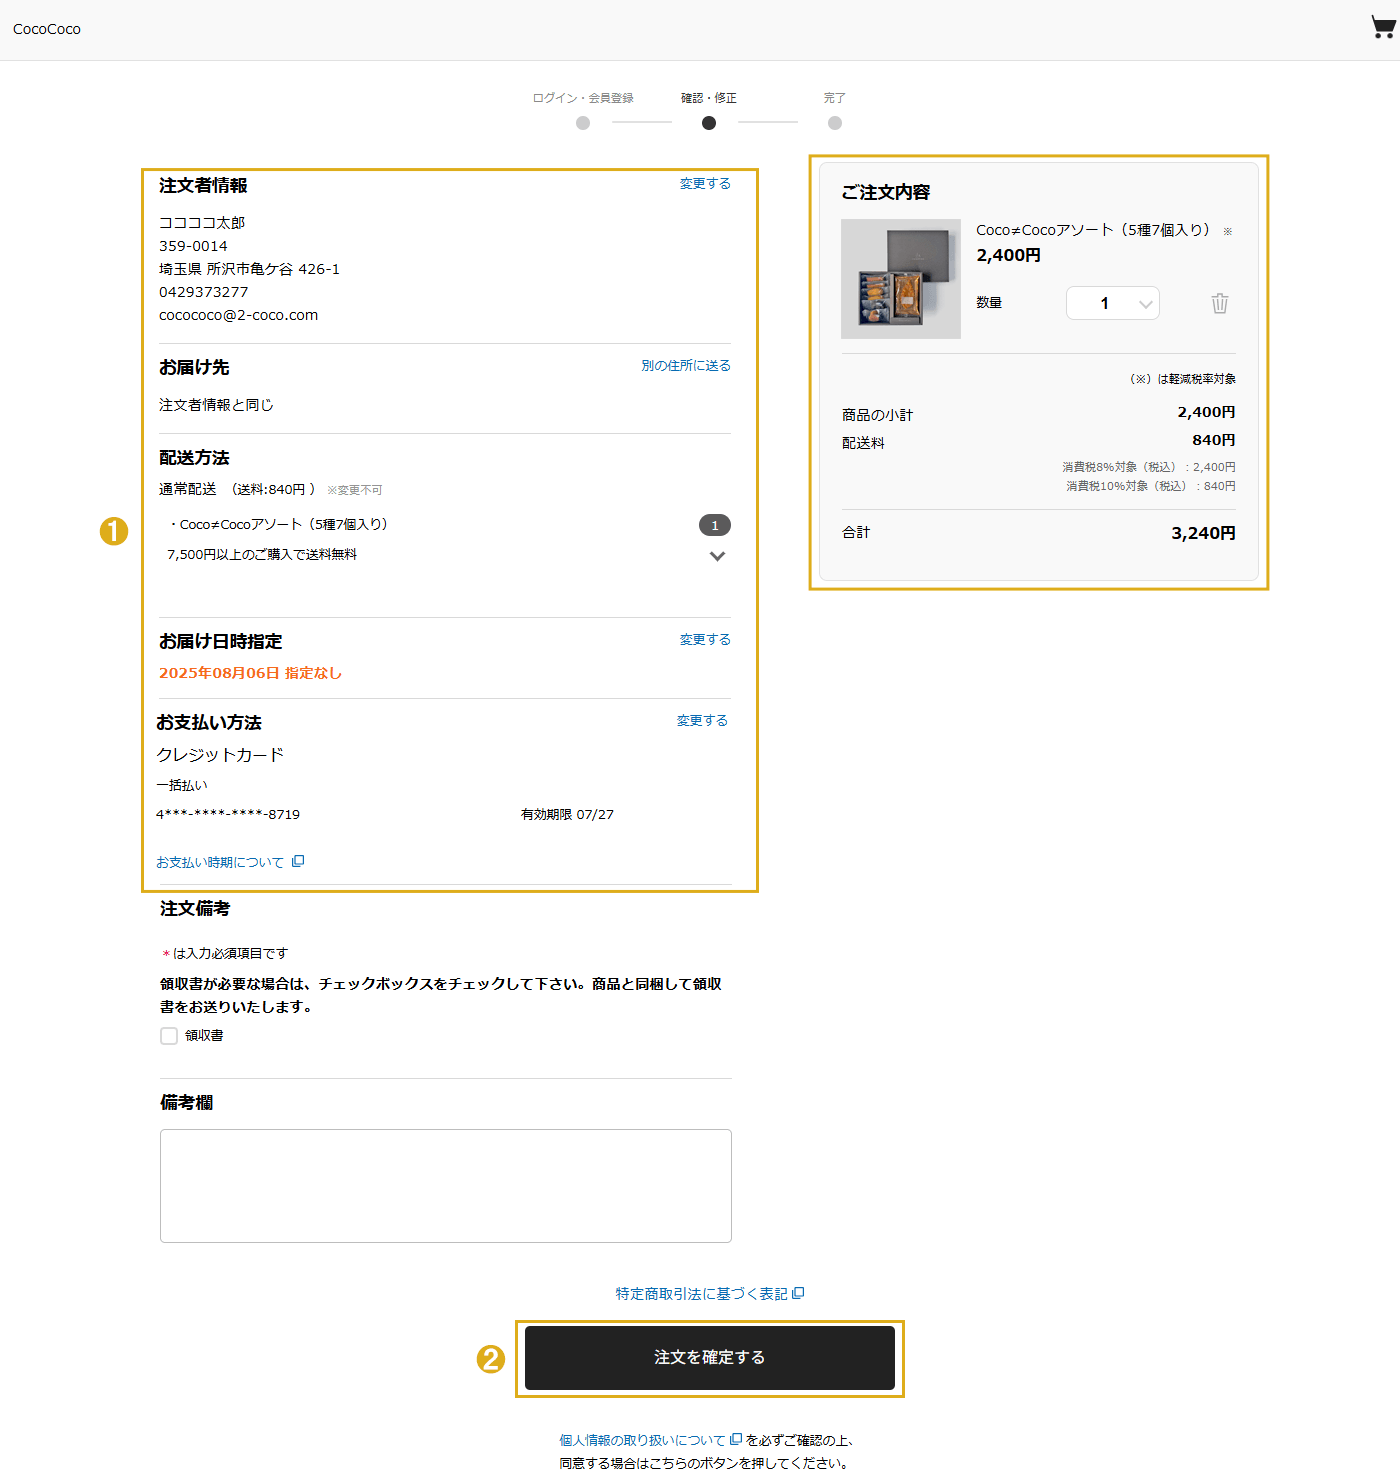Click 別の住所に送る link
The height and width of the screenshot is (1480, 1400).
[686, 366]
